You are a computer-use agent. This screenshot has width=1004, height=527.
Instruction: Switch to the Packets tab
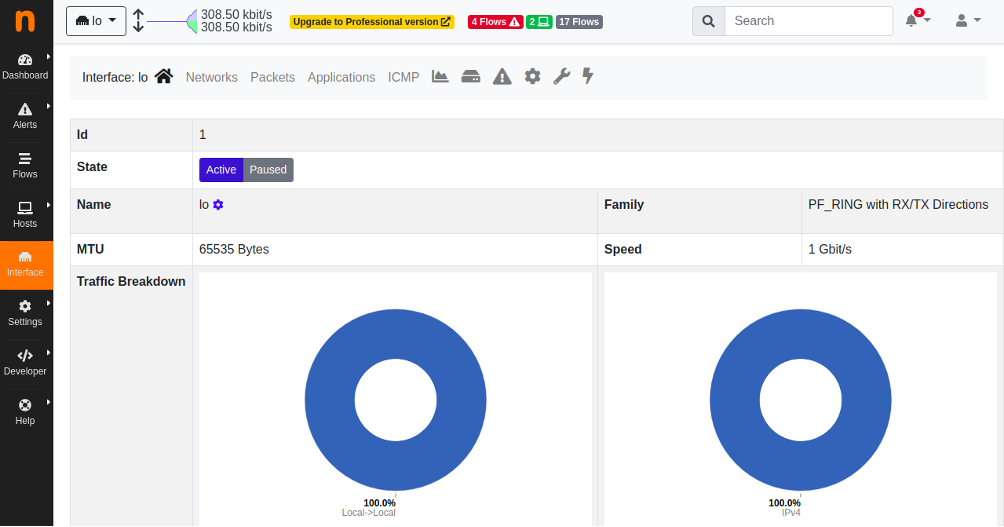tap(273, 77)
